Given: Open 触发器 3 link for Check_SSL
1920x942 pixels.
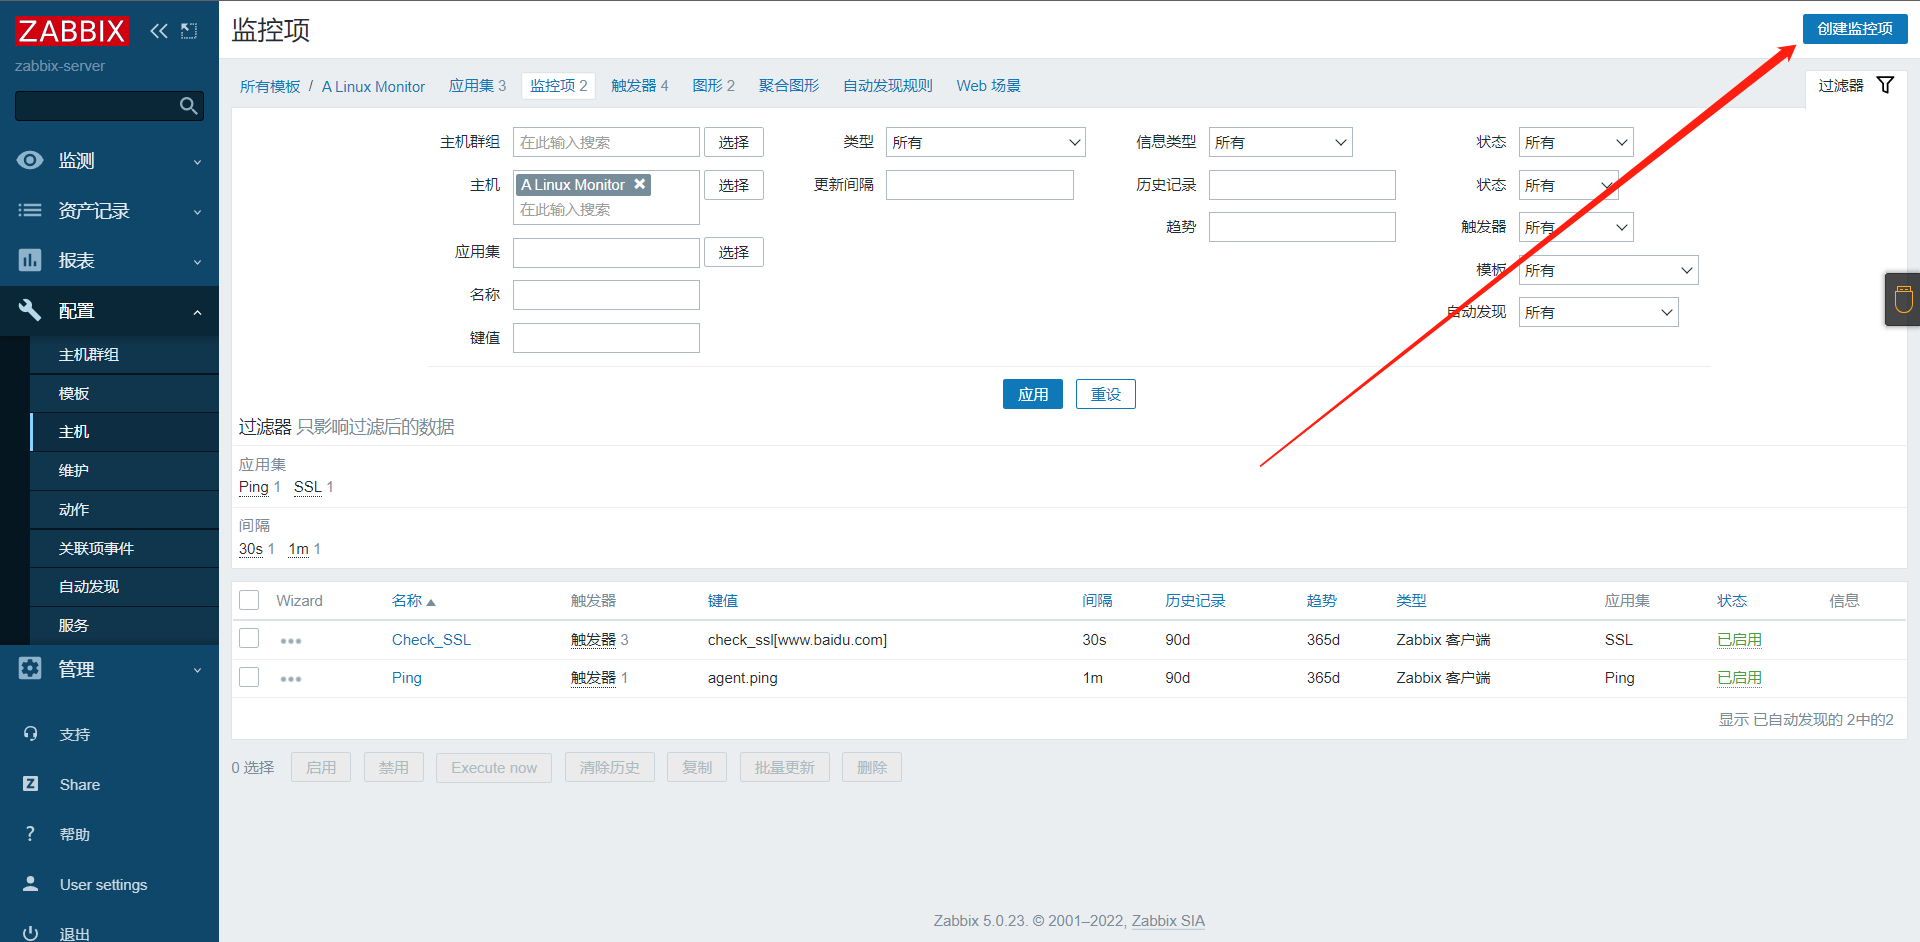Looking at the screenshot, I should 593,640.
